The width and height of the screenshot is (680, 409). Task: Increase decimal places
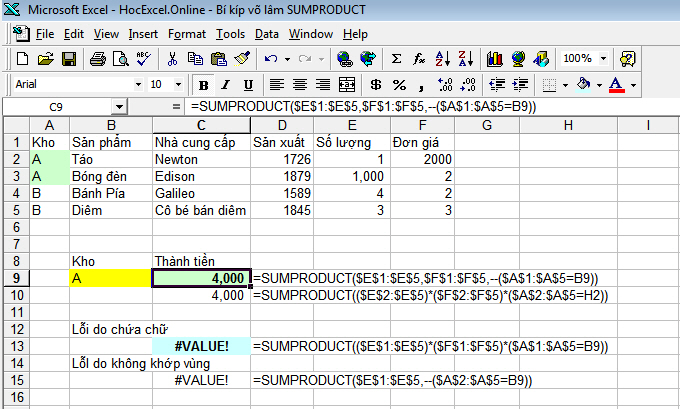tap(445, 85)
